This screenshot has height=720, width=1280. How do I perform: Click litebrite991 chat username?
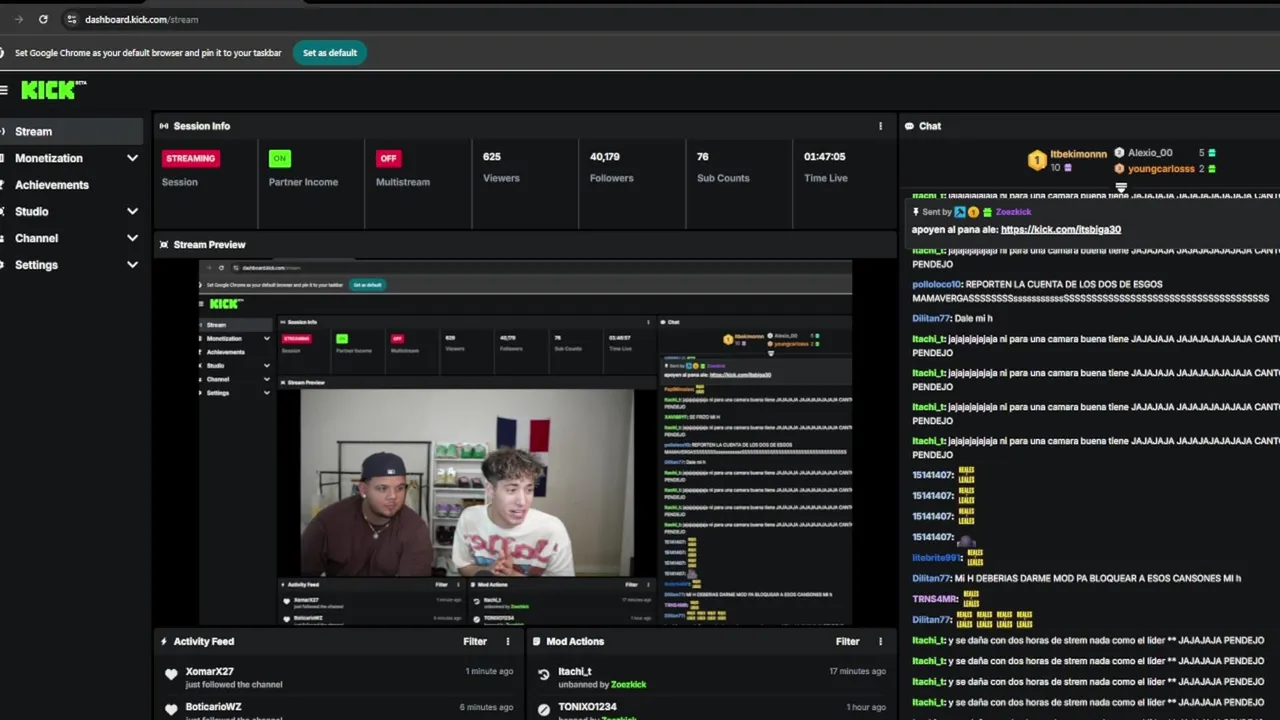tap(936, 558)
